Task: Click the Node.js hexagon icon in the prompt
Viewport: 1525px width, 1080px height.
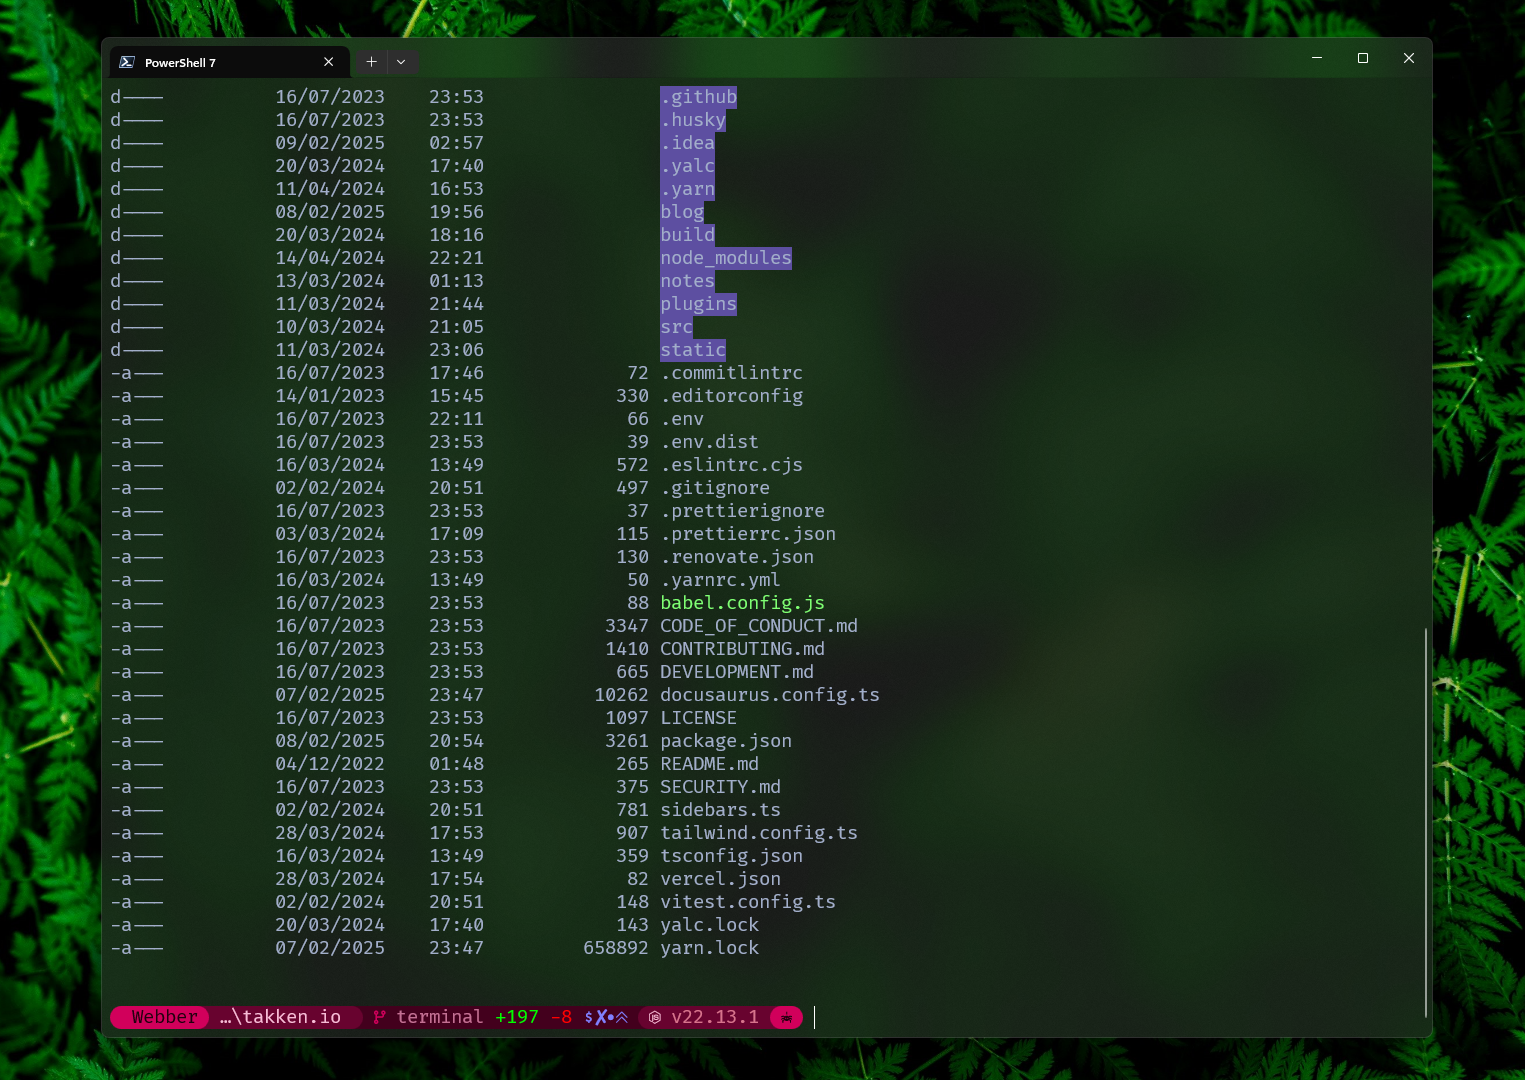Action: coord(655,1017)
